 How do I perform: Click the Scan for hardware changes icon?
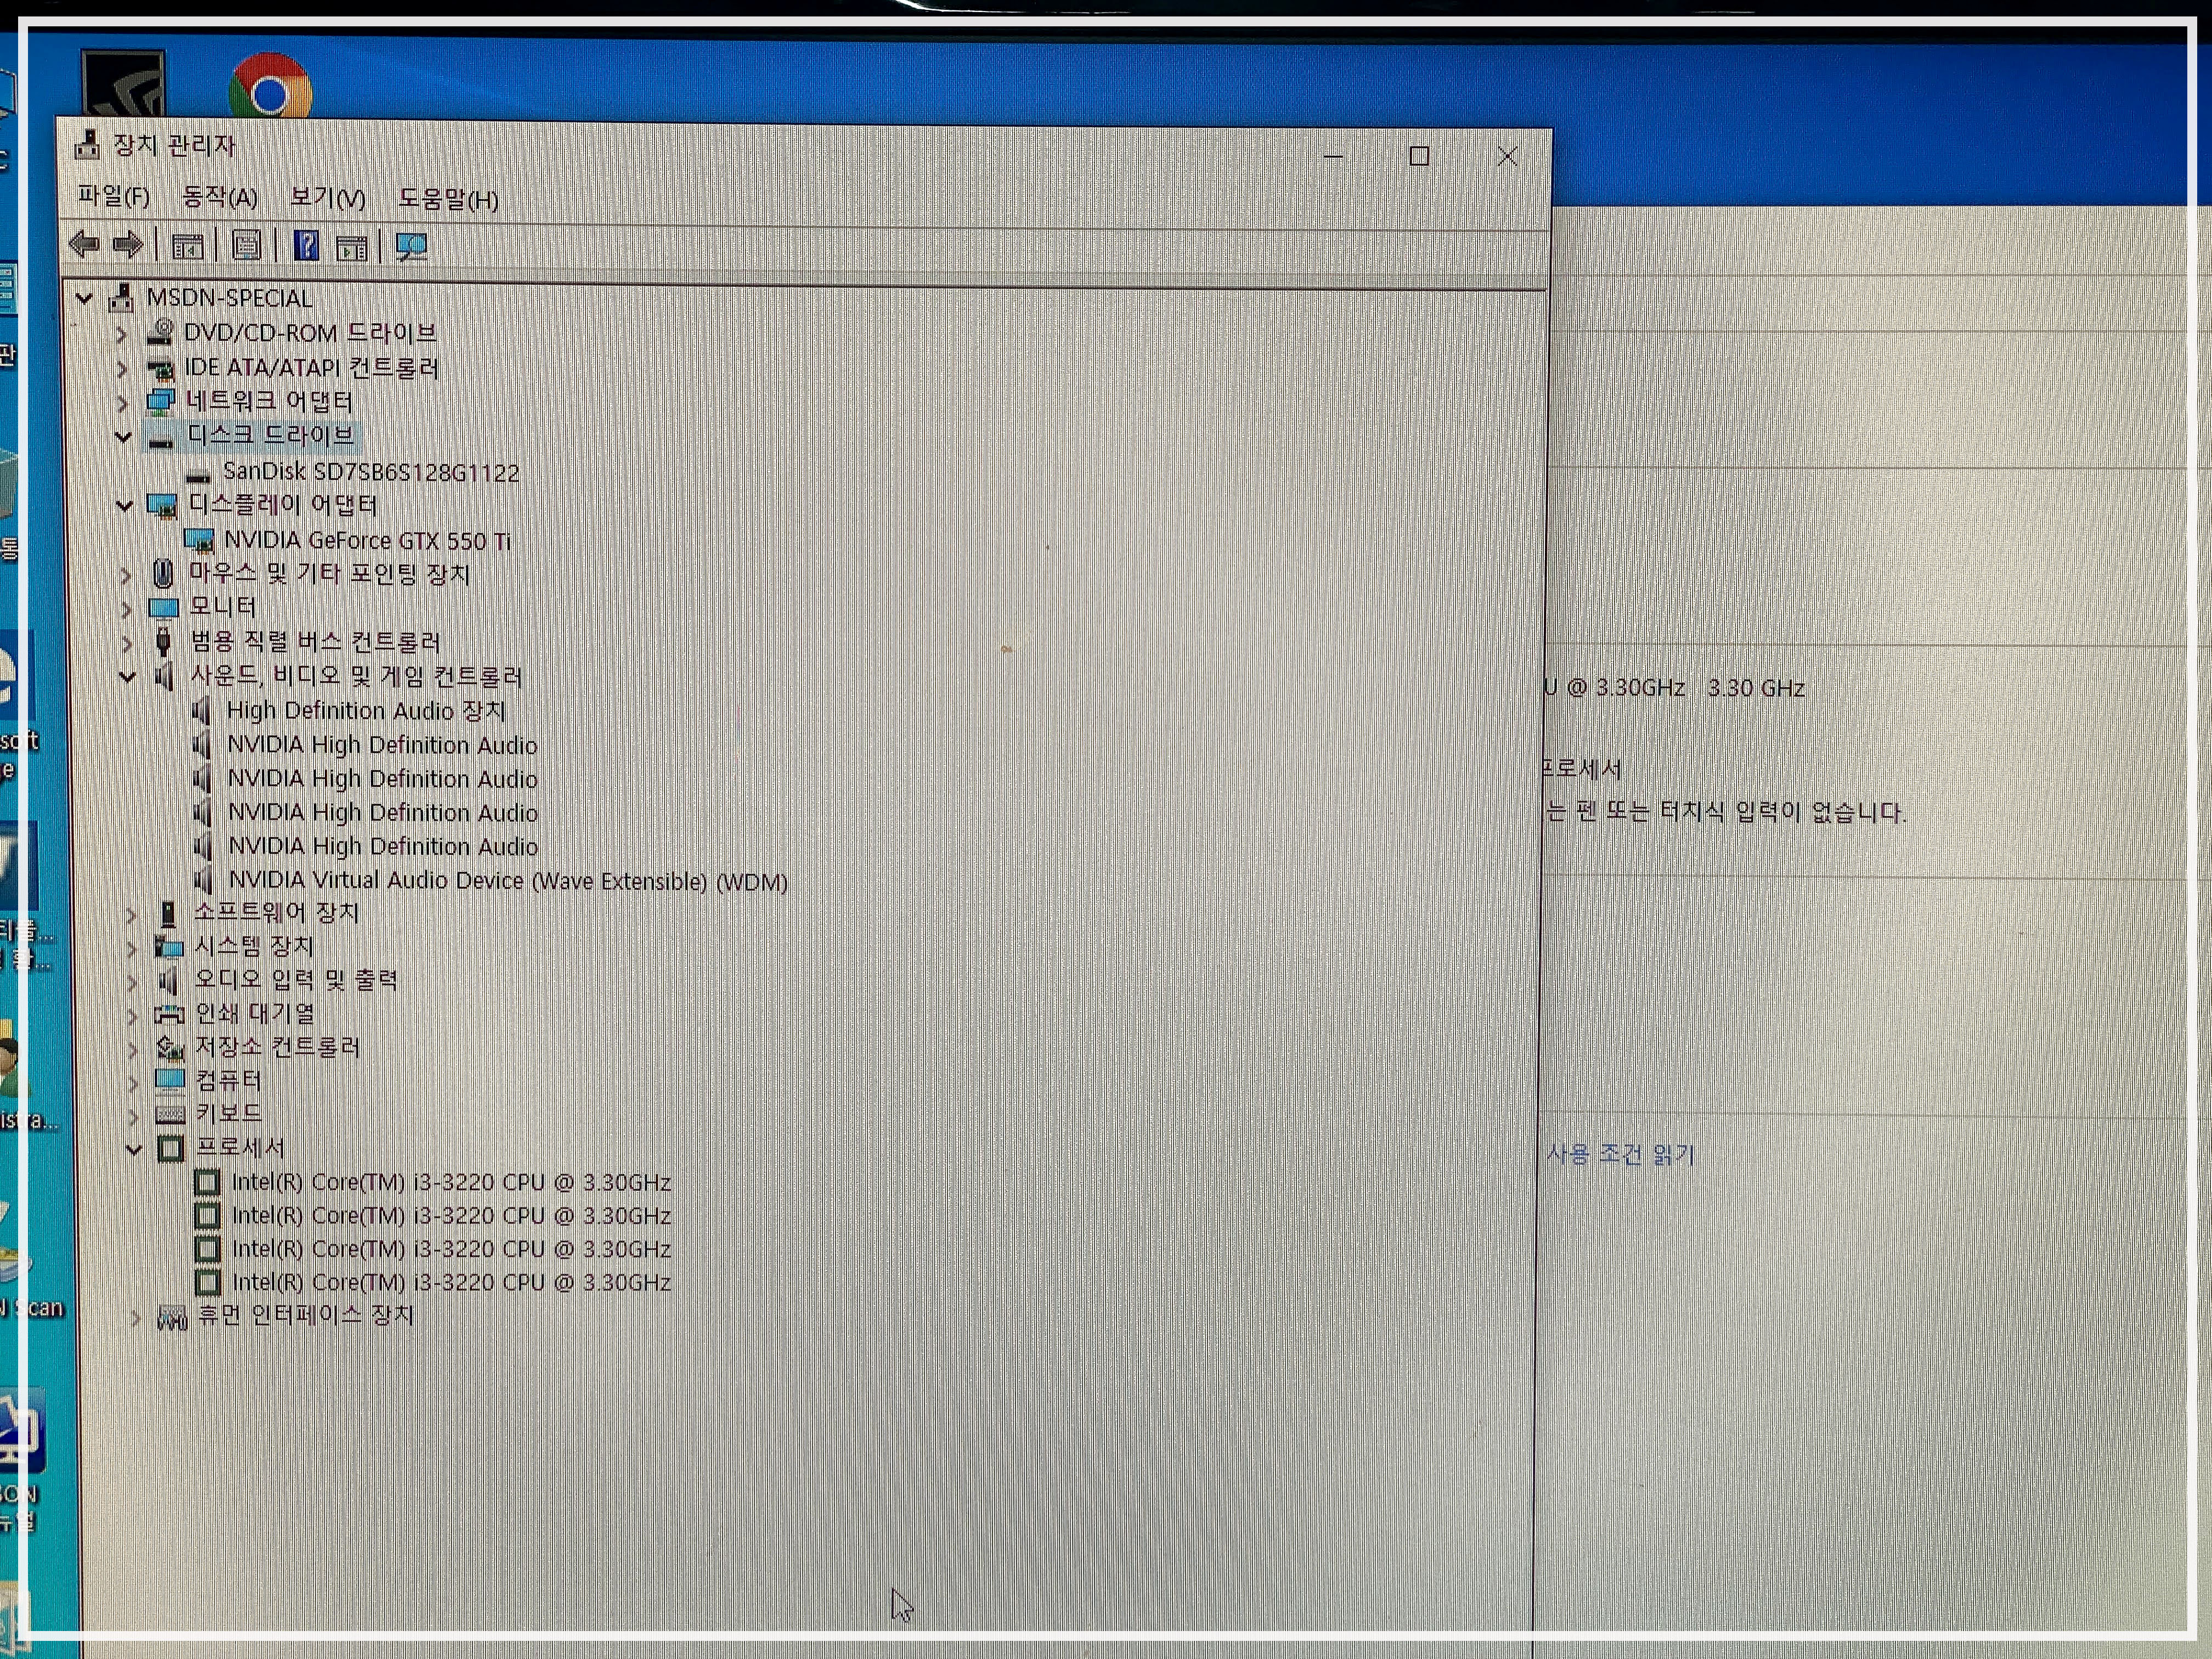411,247
